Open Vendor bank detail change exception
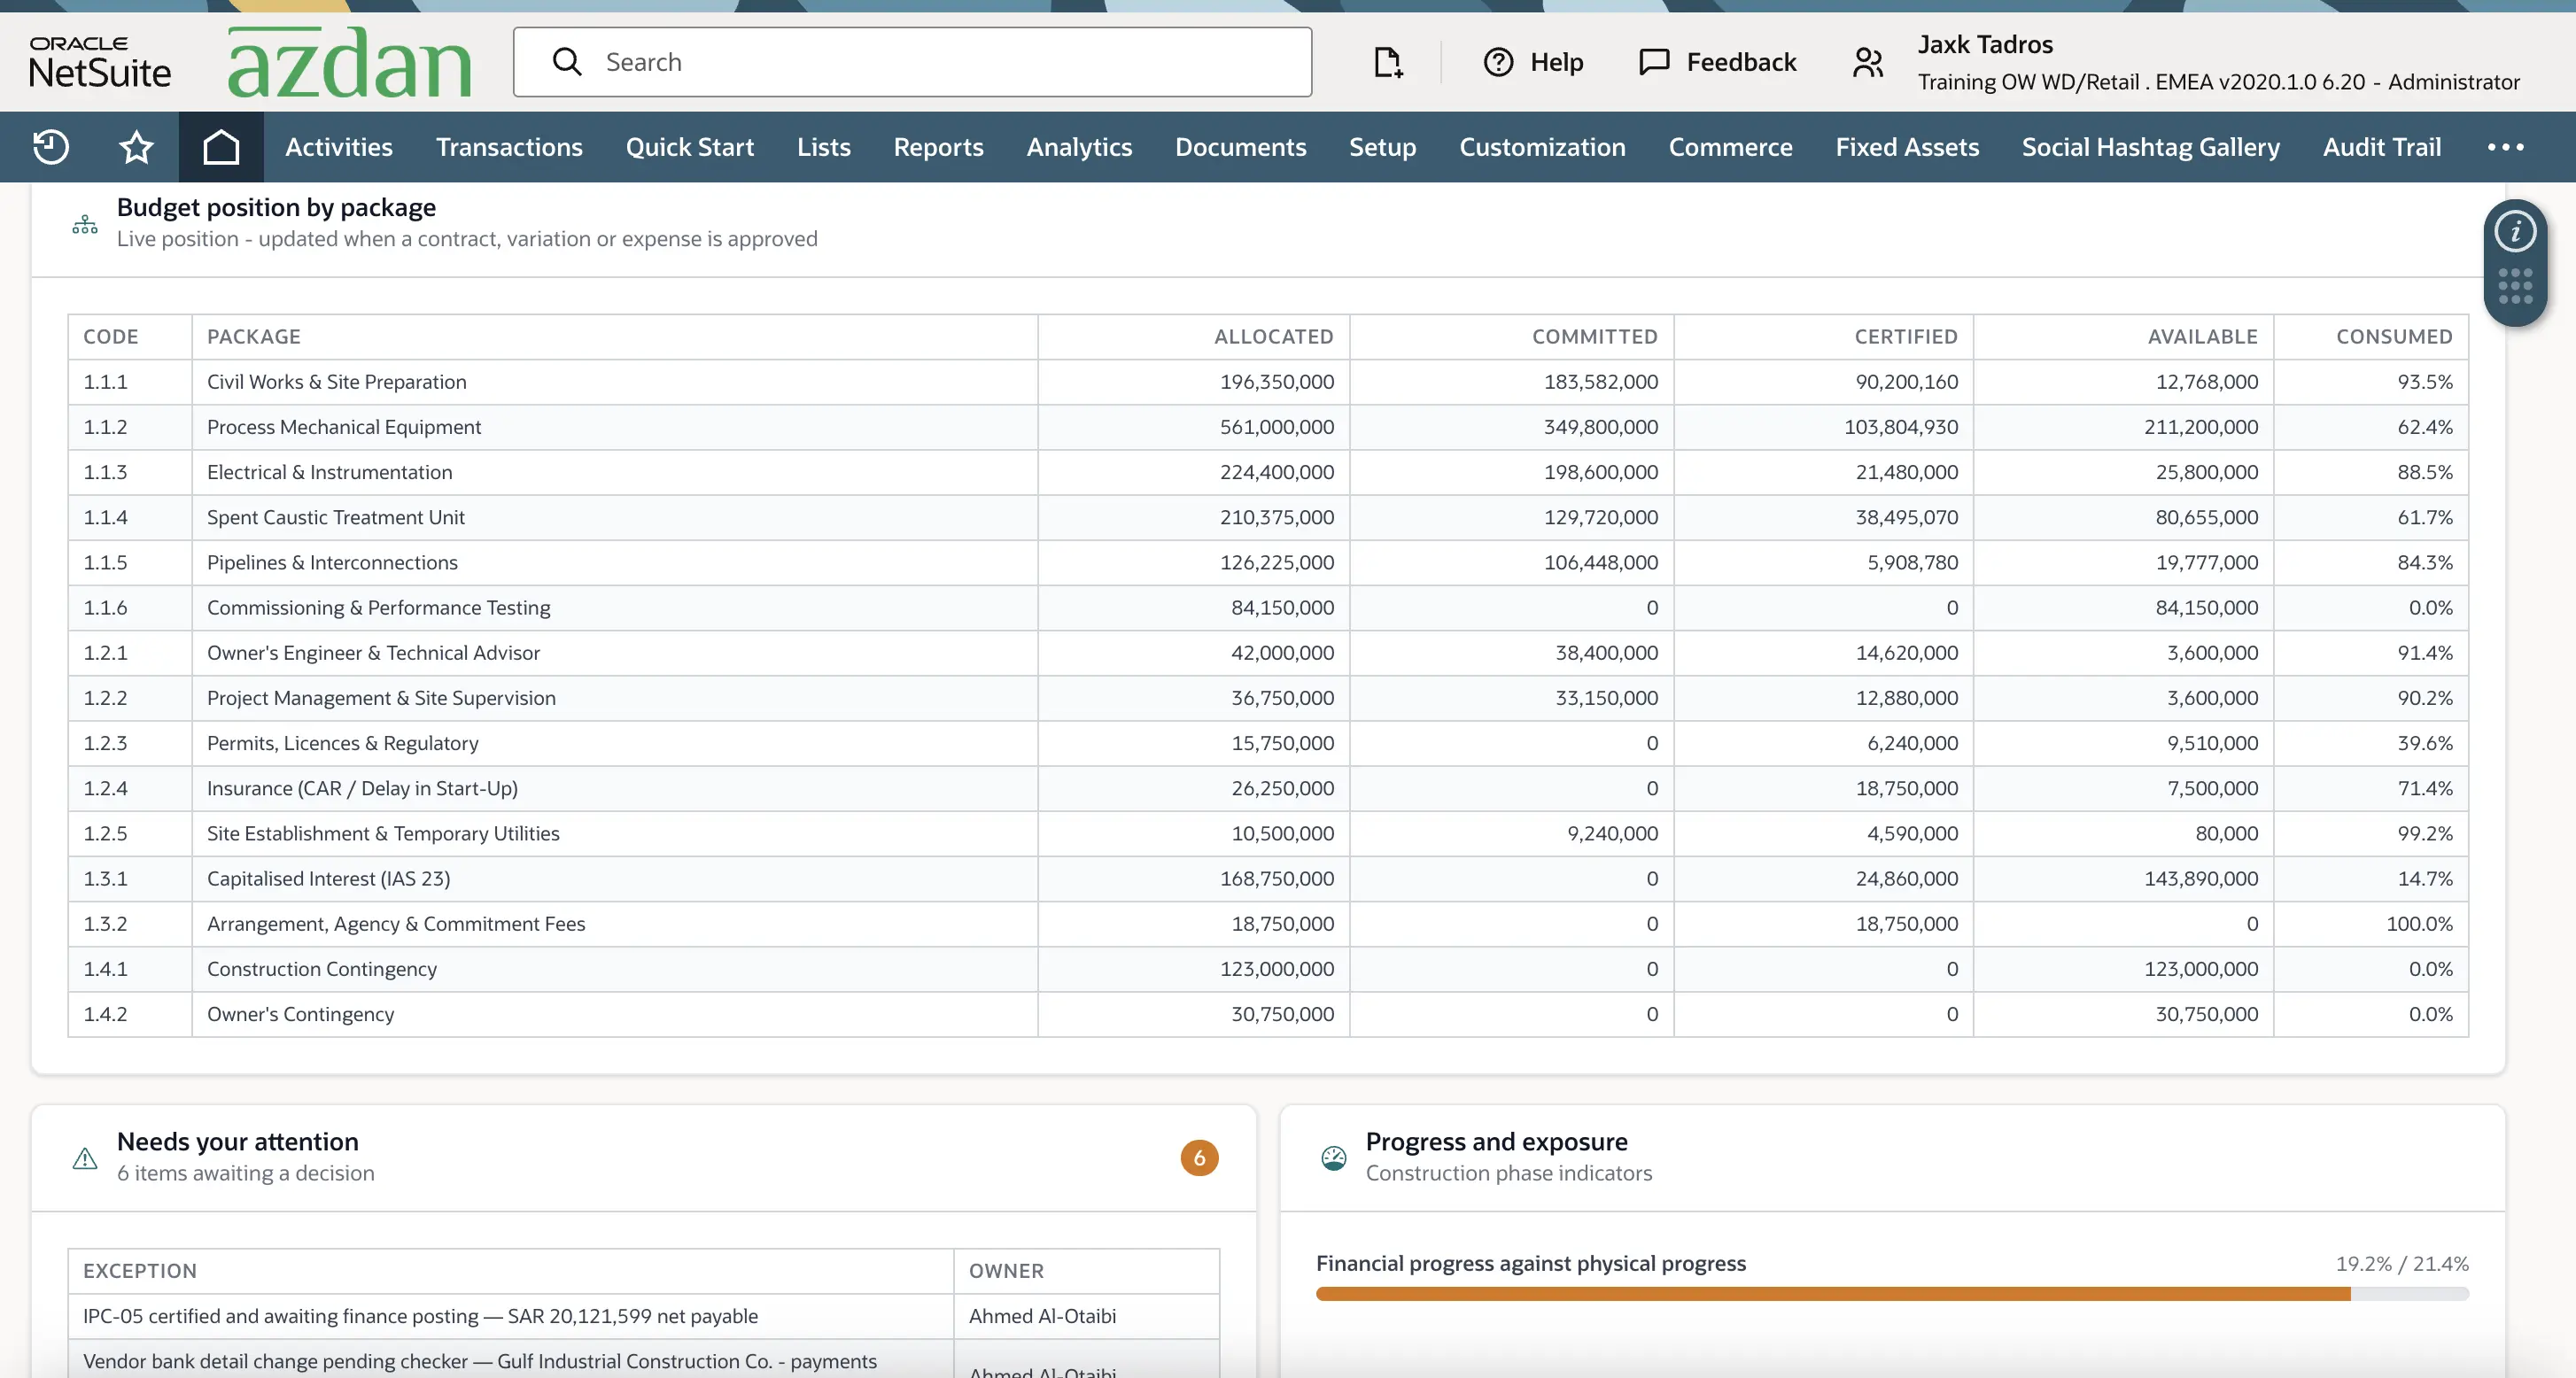2576x1378 pixels. [x=480, y=1361]
